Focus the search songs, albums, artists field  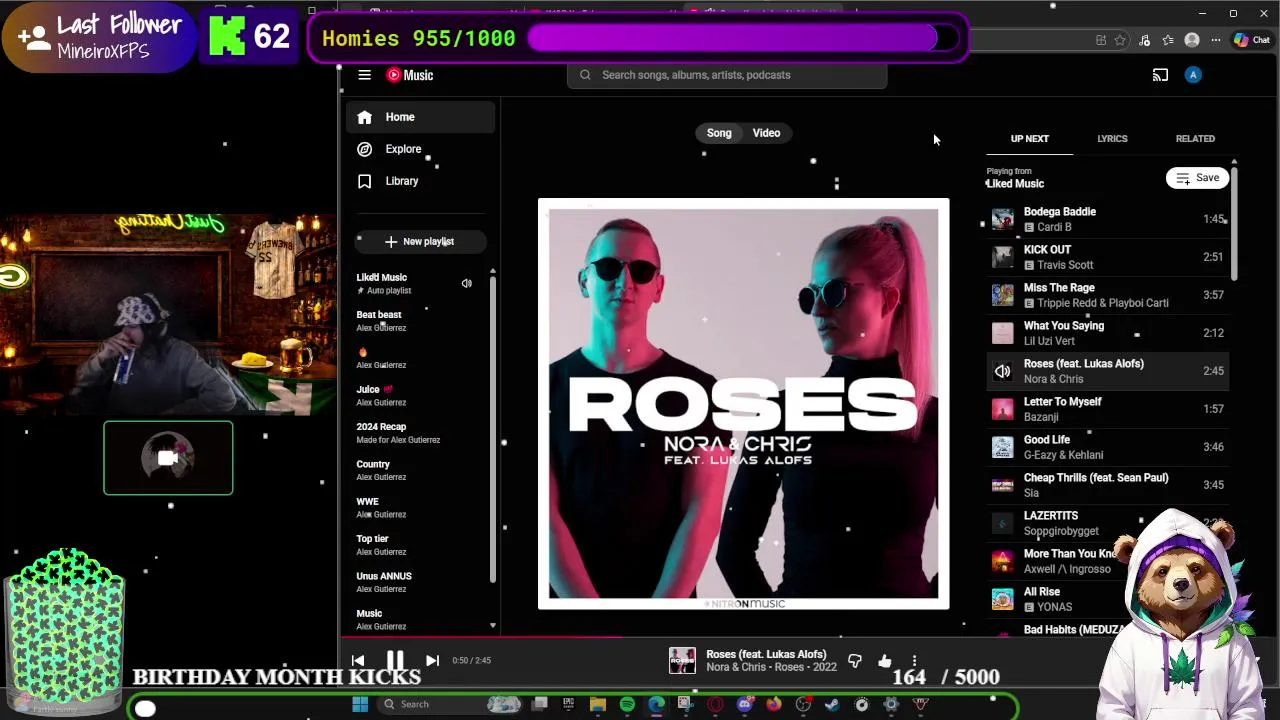point(727,75)
